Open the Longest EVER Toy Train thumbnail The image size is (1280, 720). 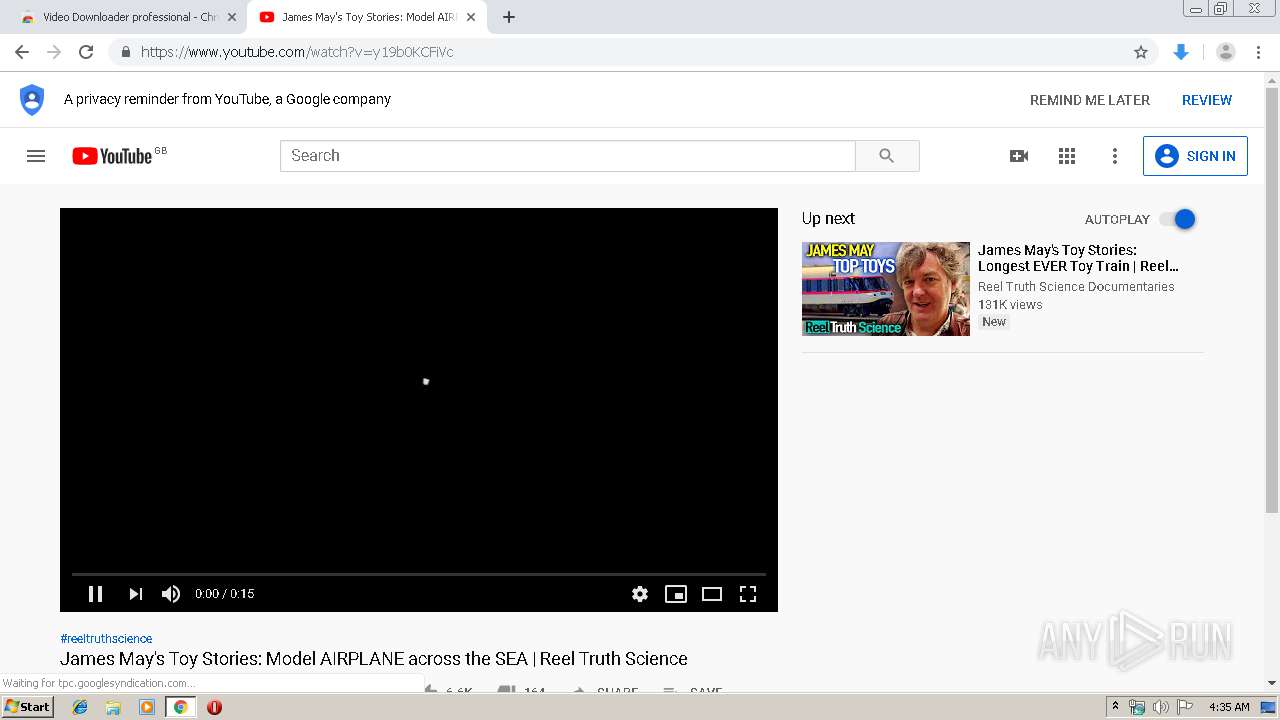(x=886, y=289)
